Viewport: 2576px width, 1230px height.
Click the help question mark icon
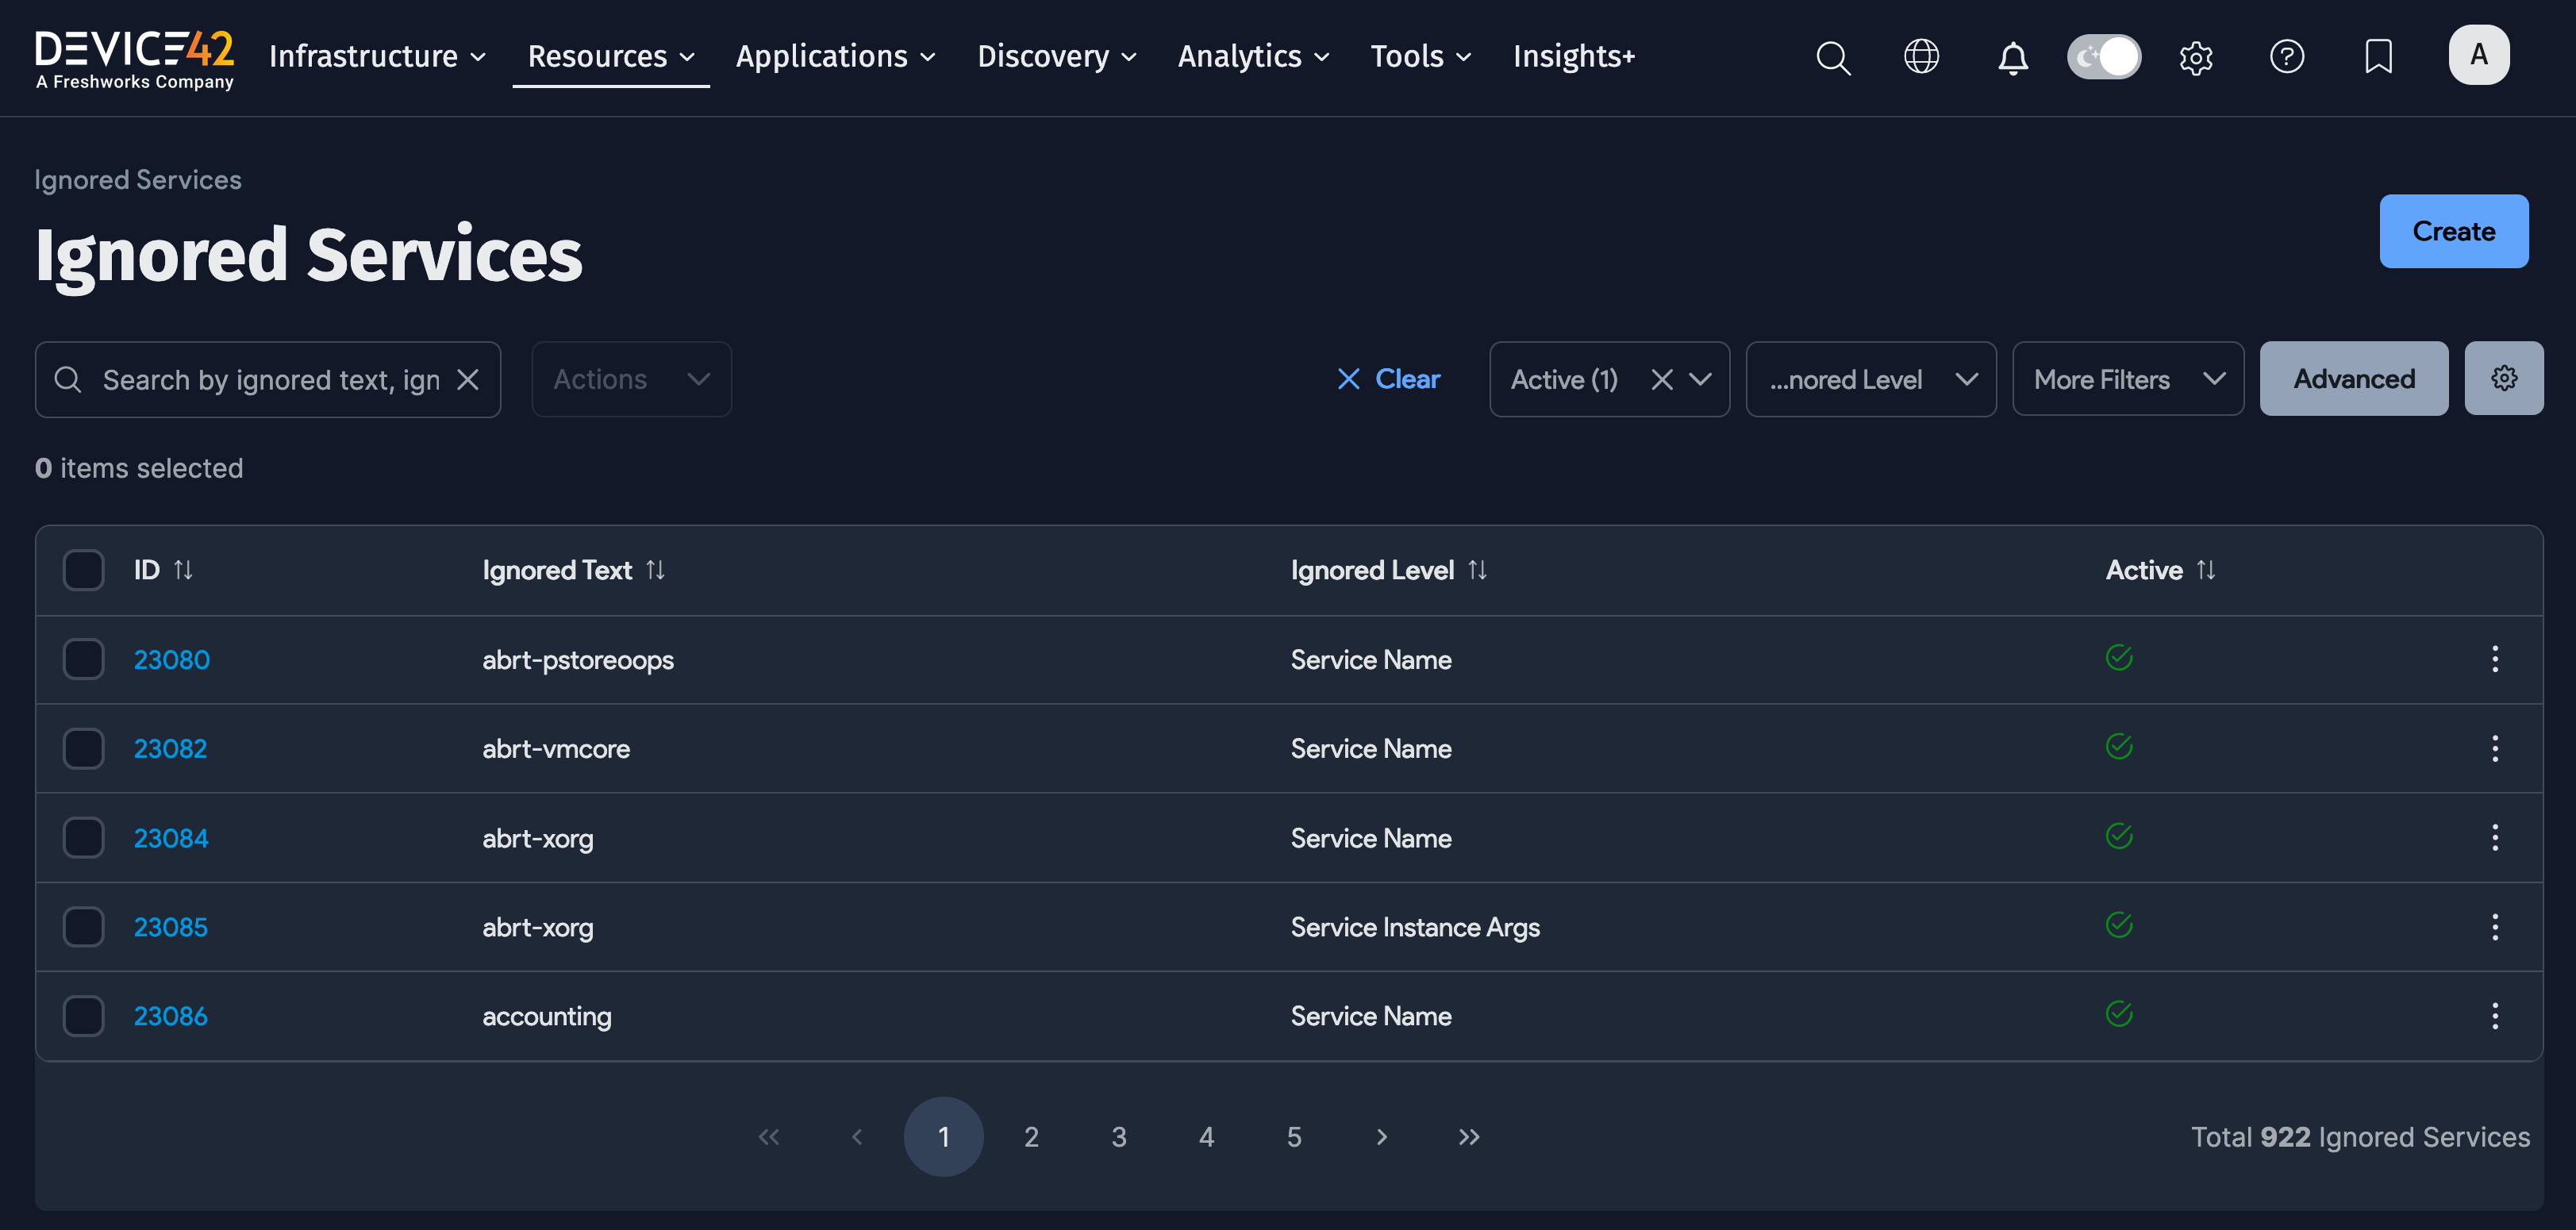point(2286,57)
